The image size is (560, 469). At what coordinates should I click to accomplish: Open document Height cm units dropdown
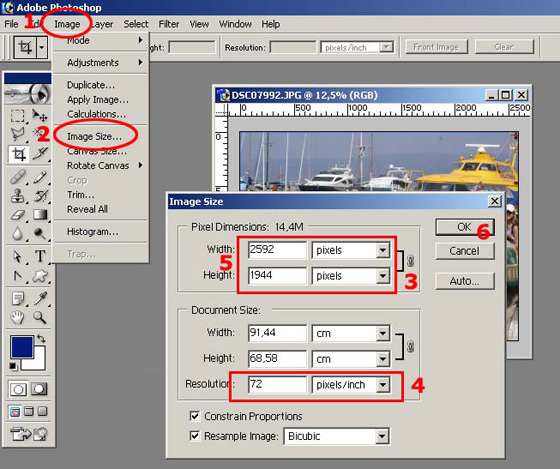tap(382, 359)
